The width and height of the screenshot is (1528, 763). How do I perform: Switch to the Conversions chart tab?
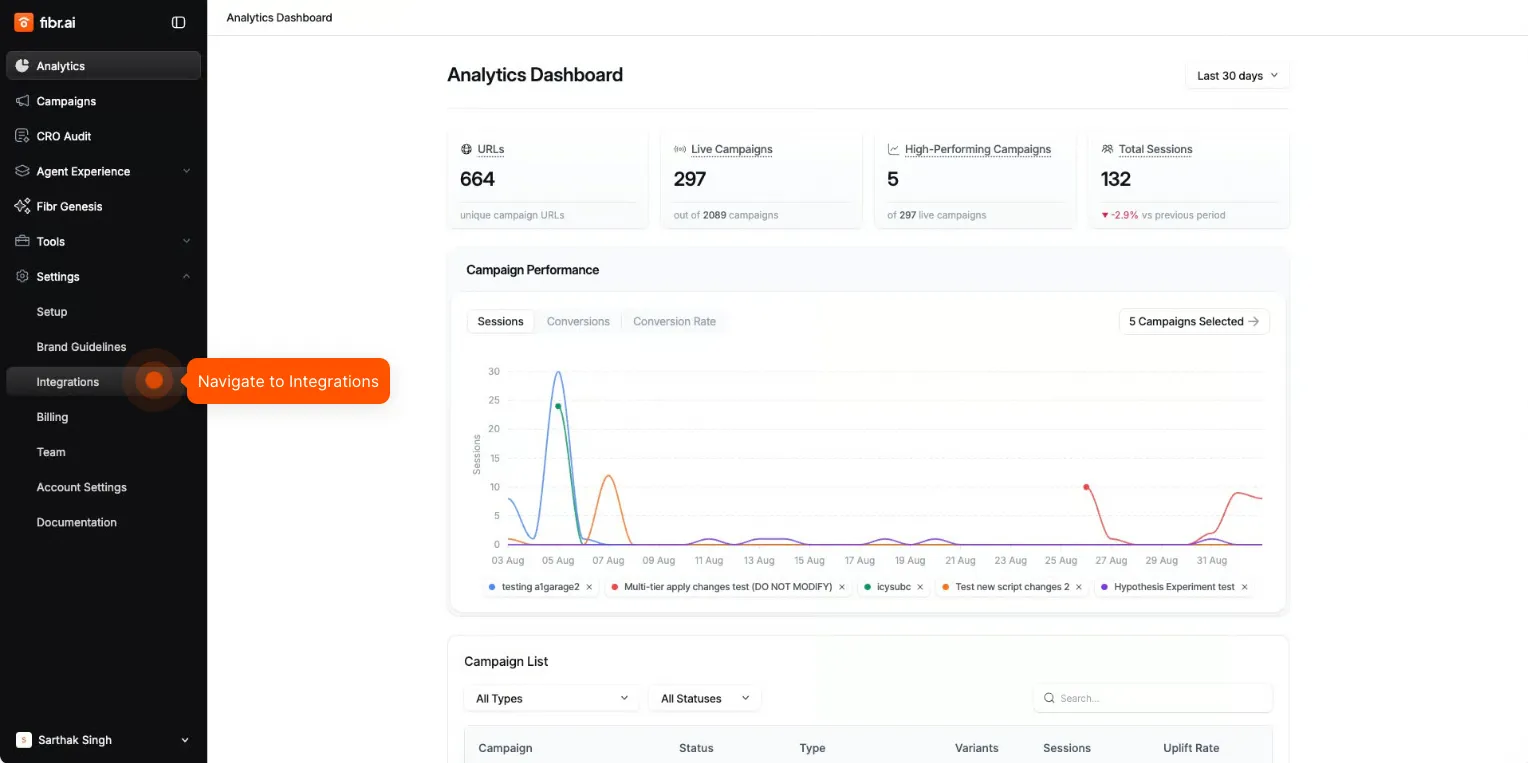578,321
